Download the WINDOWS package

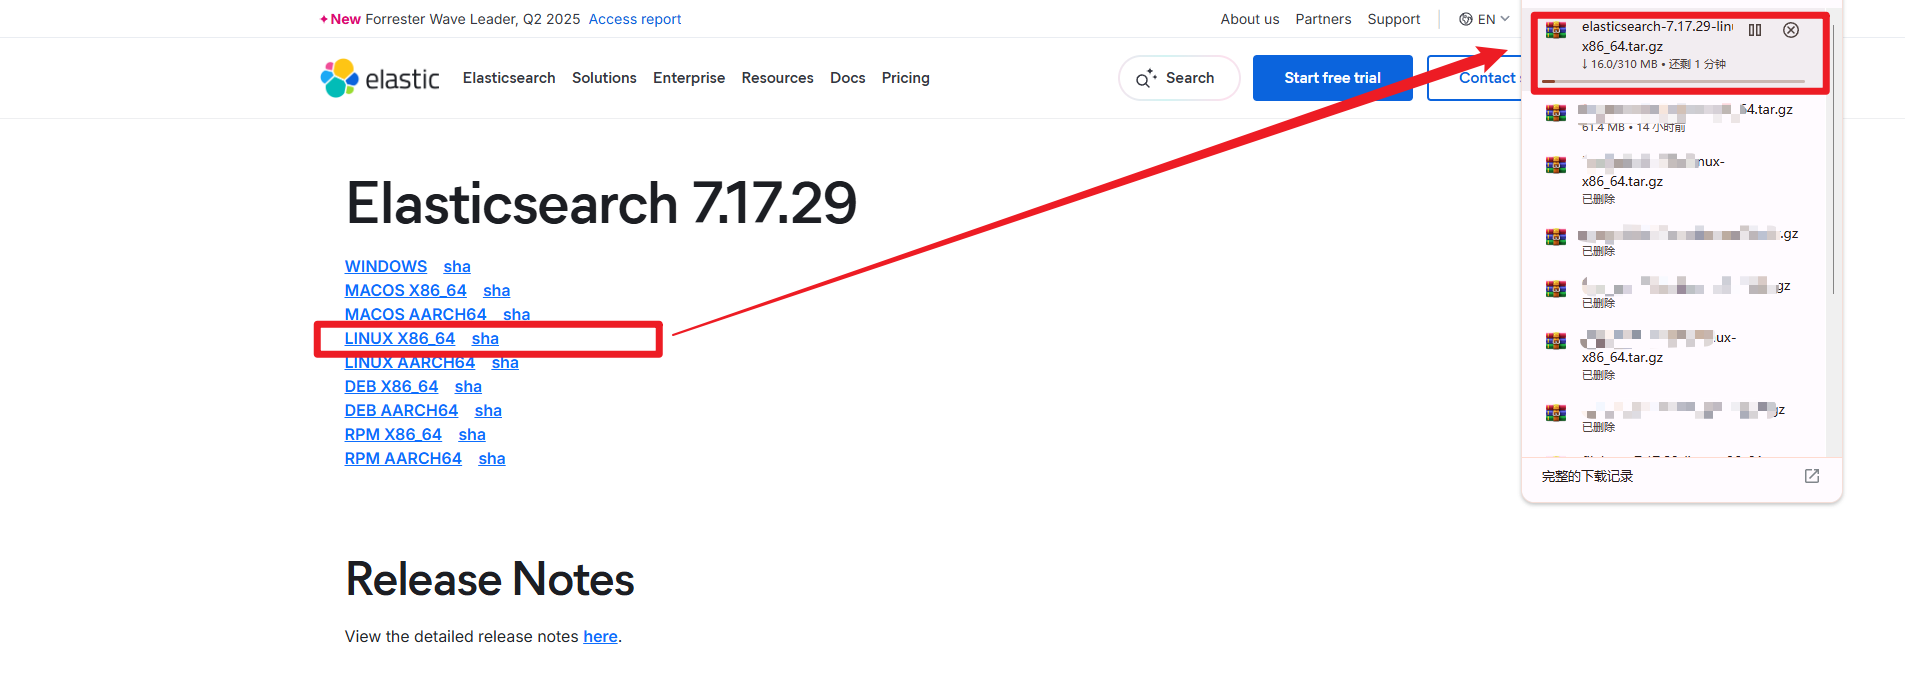pos(386,266)
